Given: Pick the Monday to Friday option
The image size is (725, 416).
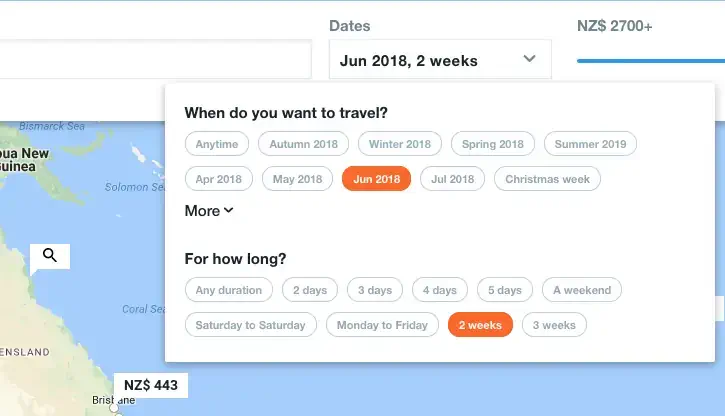Looking at the screenshot, I should coord(382,325).
